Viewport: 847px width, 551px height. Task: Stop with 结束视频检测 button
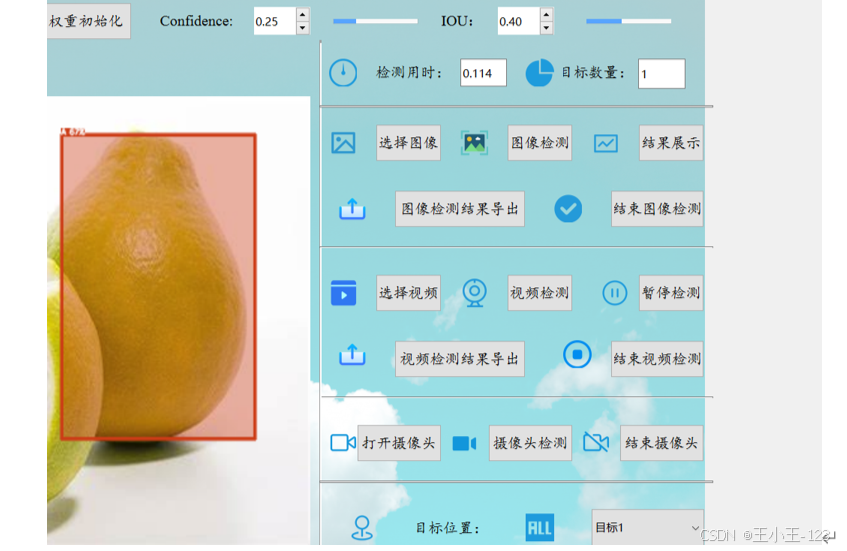pos(657,359)
